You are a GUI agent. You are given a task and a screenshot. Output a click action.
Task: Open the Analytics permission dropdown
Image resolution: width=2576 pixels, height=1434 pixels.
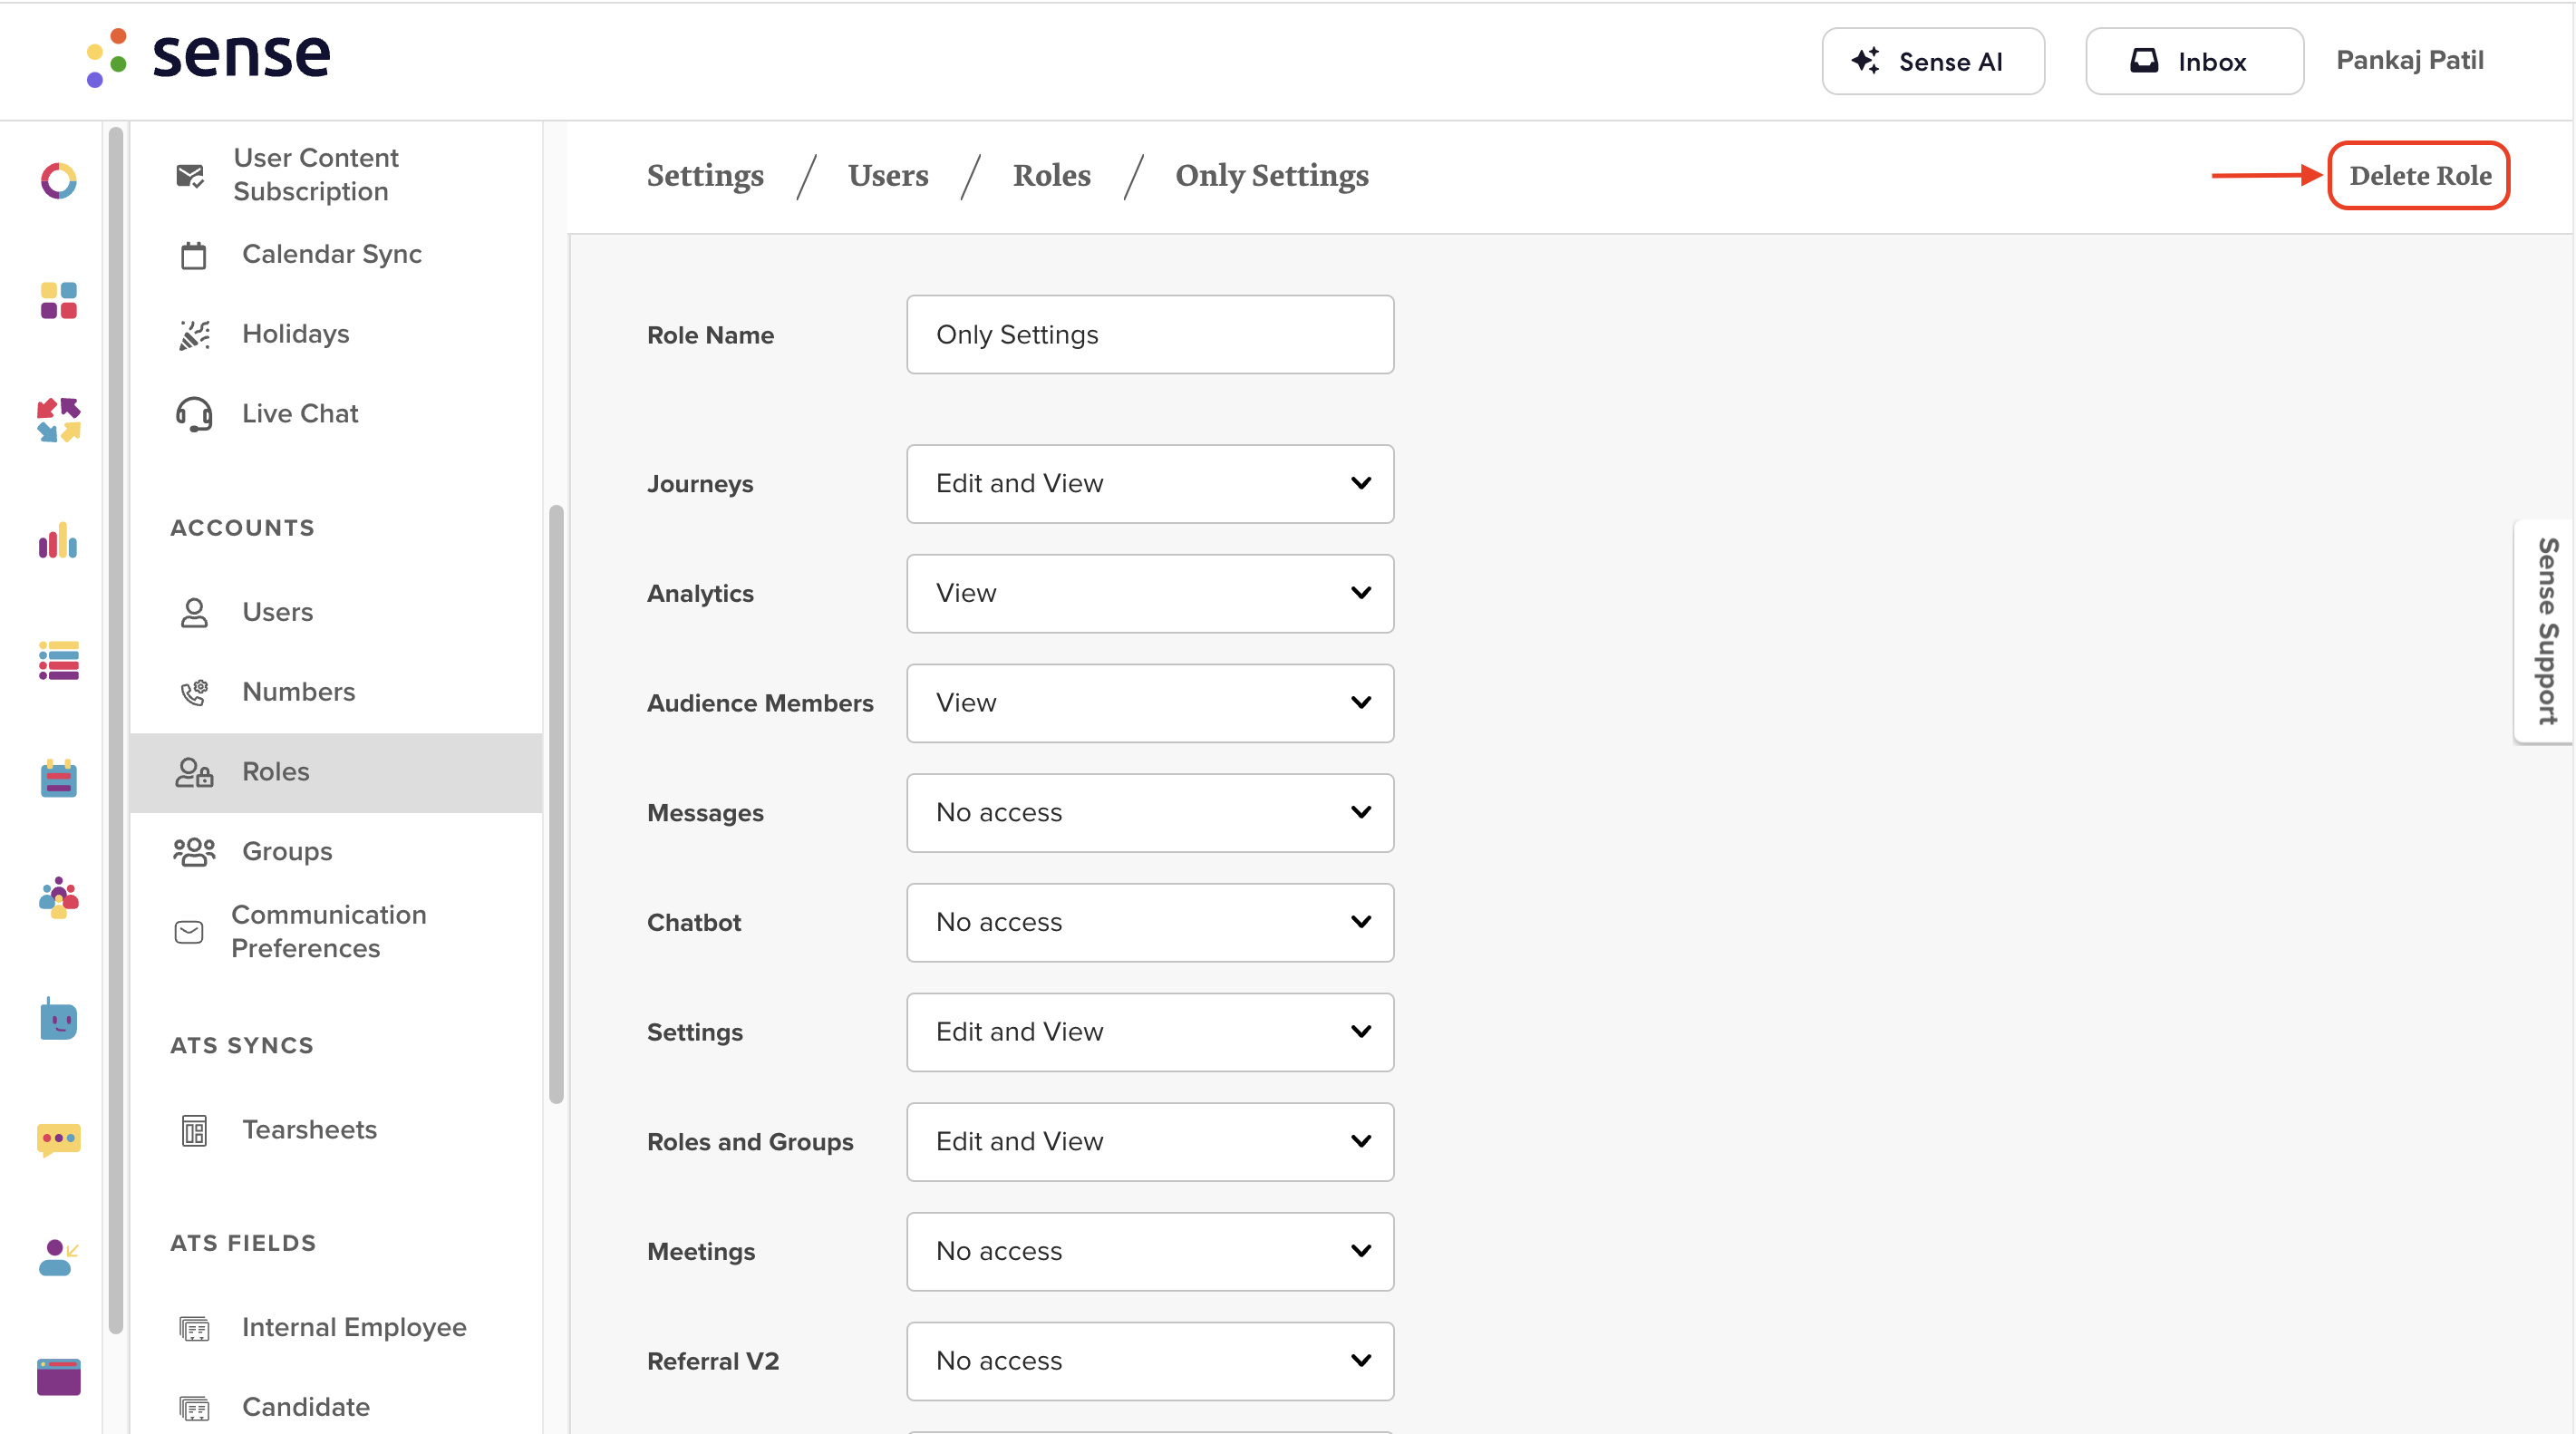coord(1150,594)
